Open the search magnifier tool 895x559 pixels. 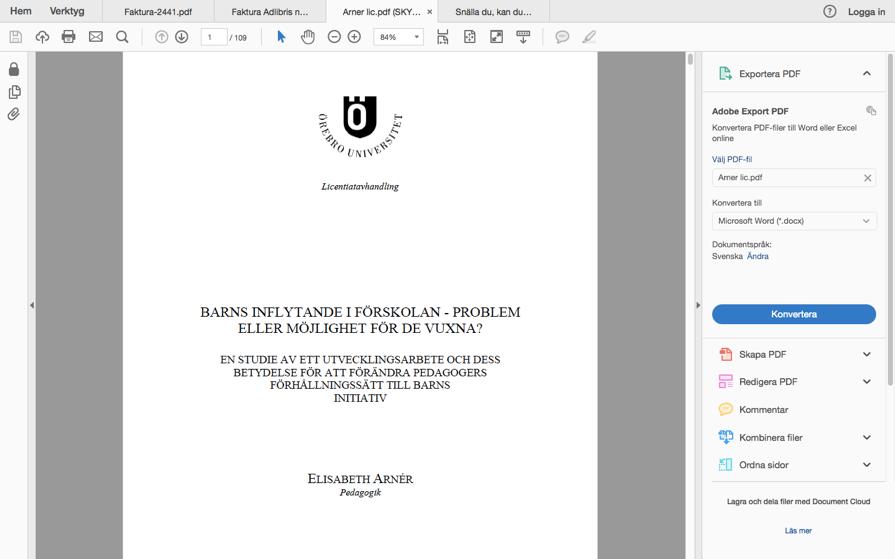pyautogui.click(x=122, y=37)
